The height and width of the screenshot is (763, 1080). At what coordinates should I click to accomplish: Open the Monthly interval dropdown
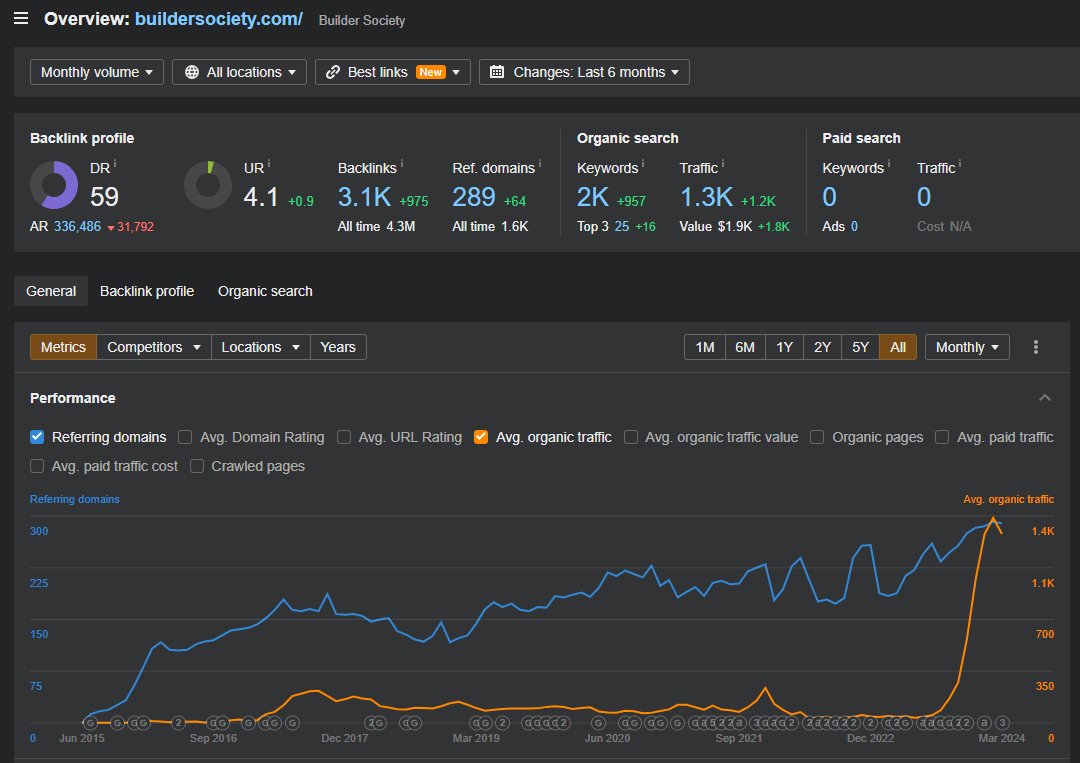(x=967, y=347)
